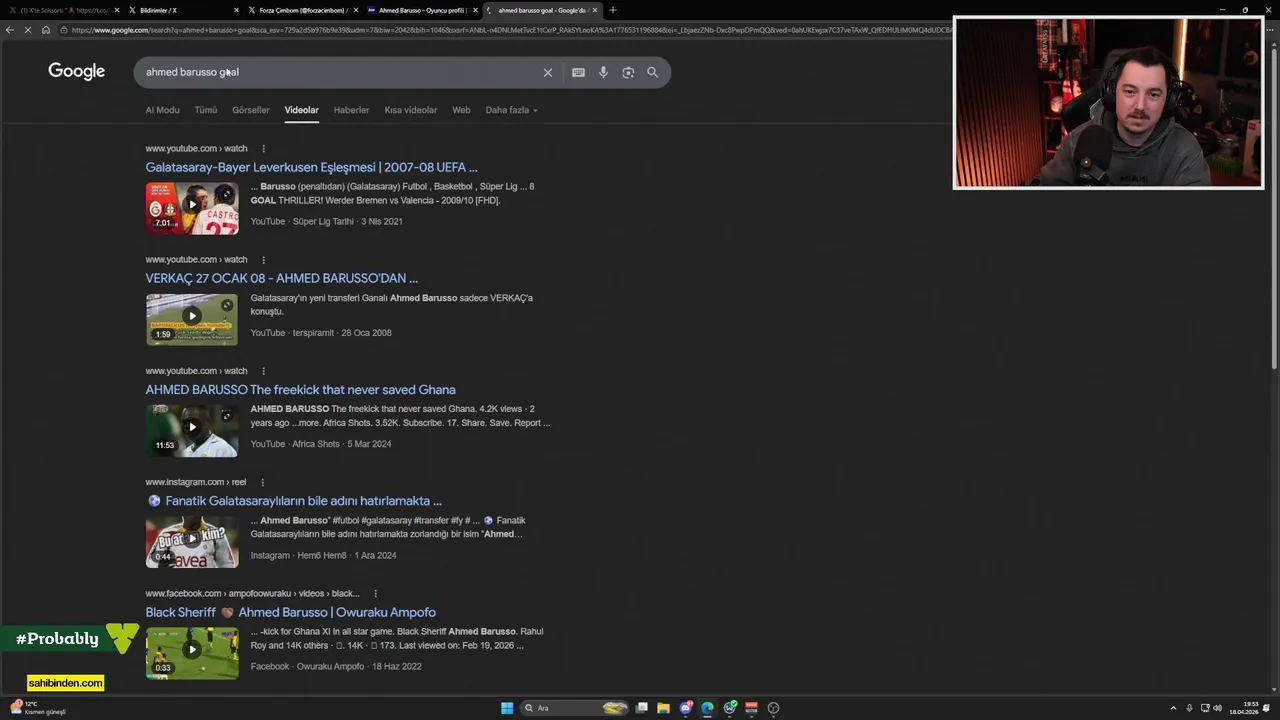Open OBS Studio from the taskbar

[773, 708]
